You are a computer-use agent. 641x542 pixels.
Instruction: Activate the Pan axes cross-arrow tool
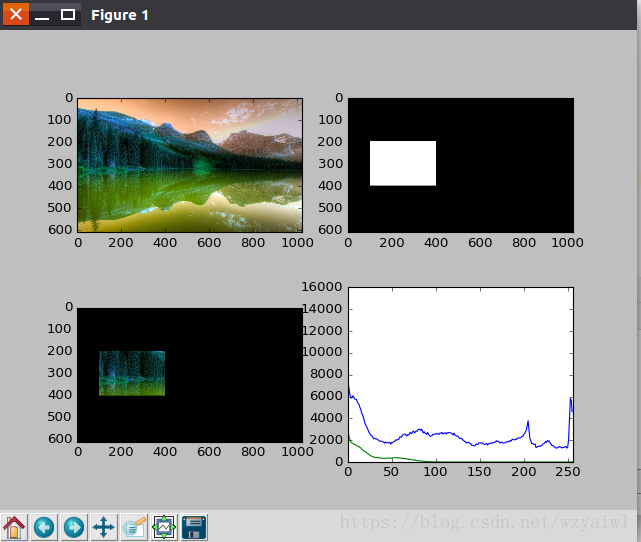tap(104, 527)
